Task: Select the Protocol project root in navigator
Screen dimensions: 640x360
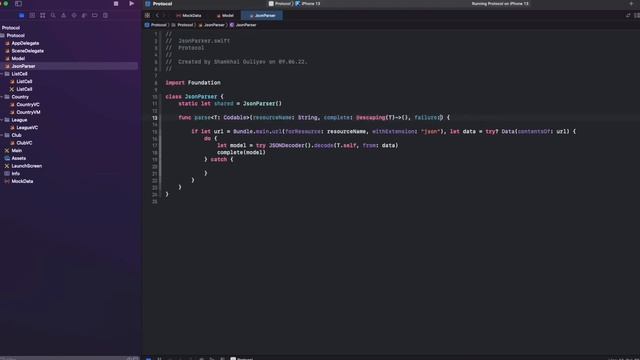Action: (11, 28)
